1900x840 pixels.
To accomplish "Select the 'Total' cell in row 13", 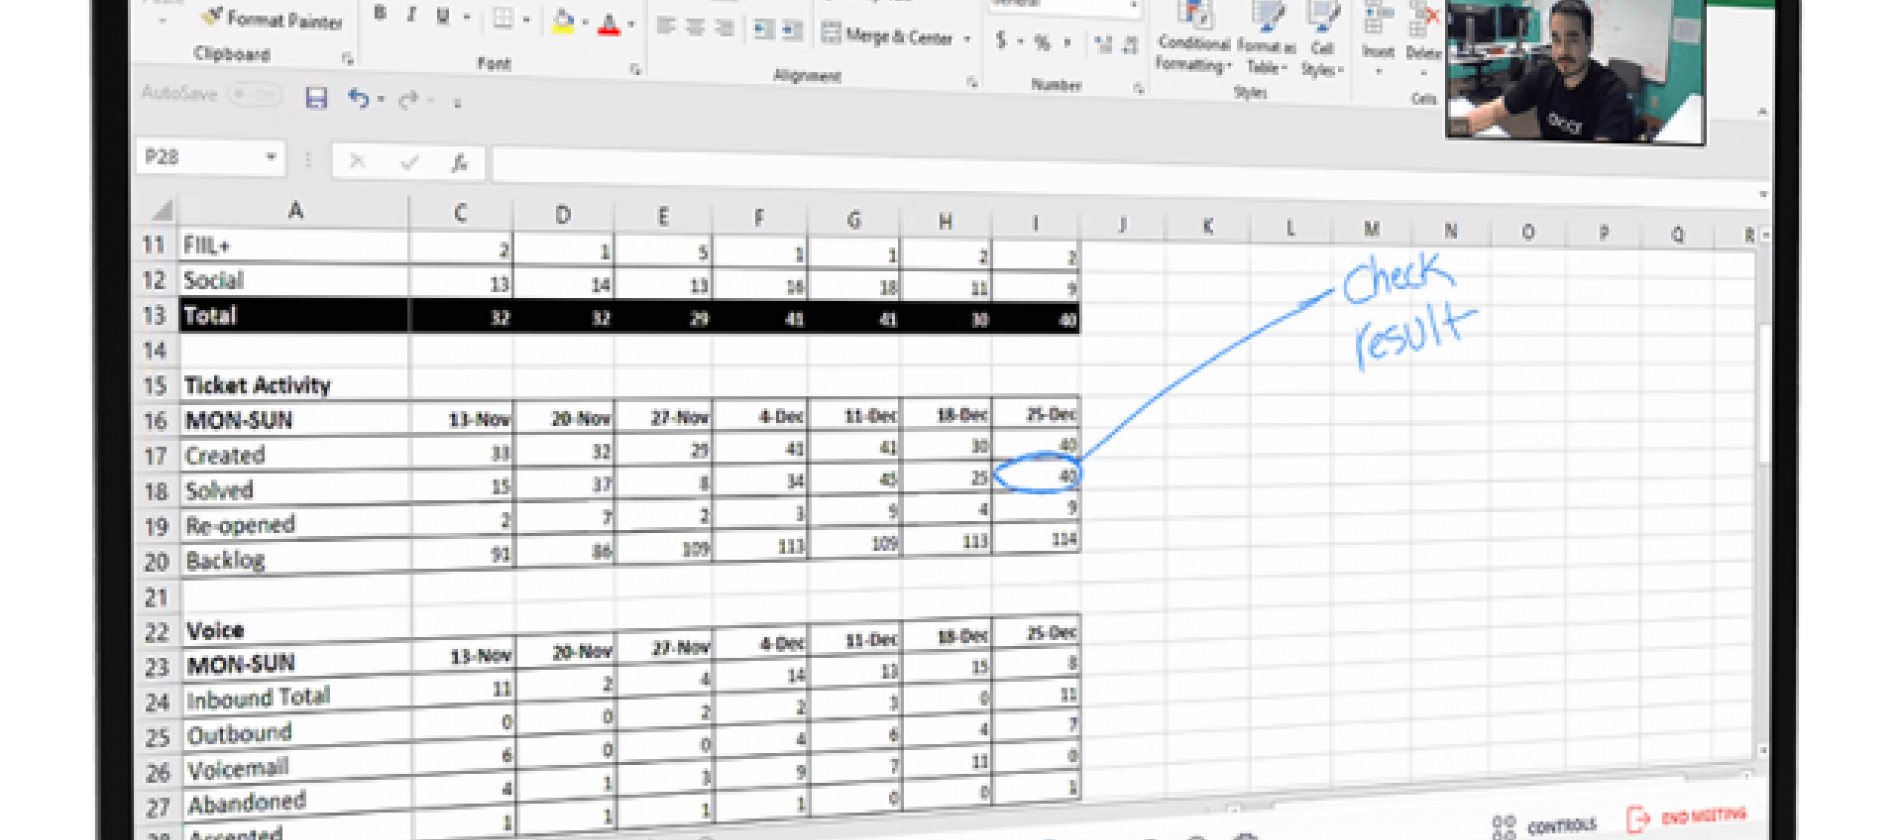I will [x=294, y=316].
